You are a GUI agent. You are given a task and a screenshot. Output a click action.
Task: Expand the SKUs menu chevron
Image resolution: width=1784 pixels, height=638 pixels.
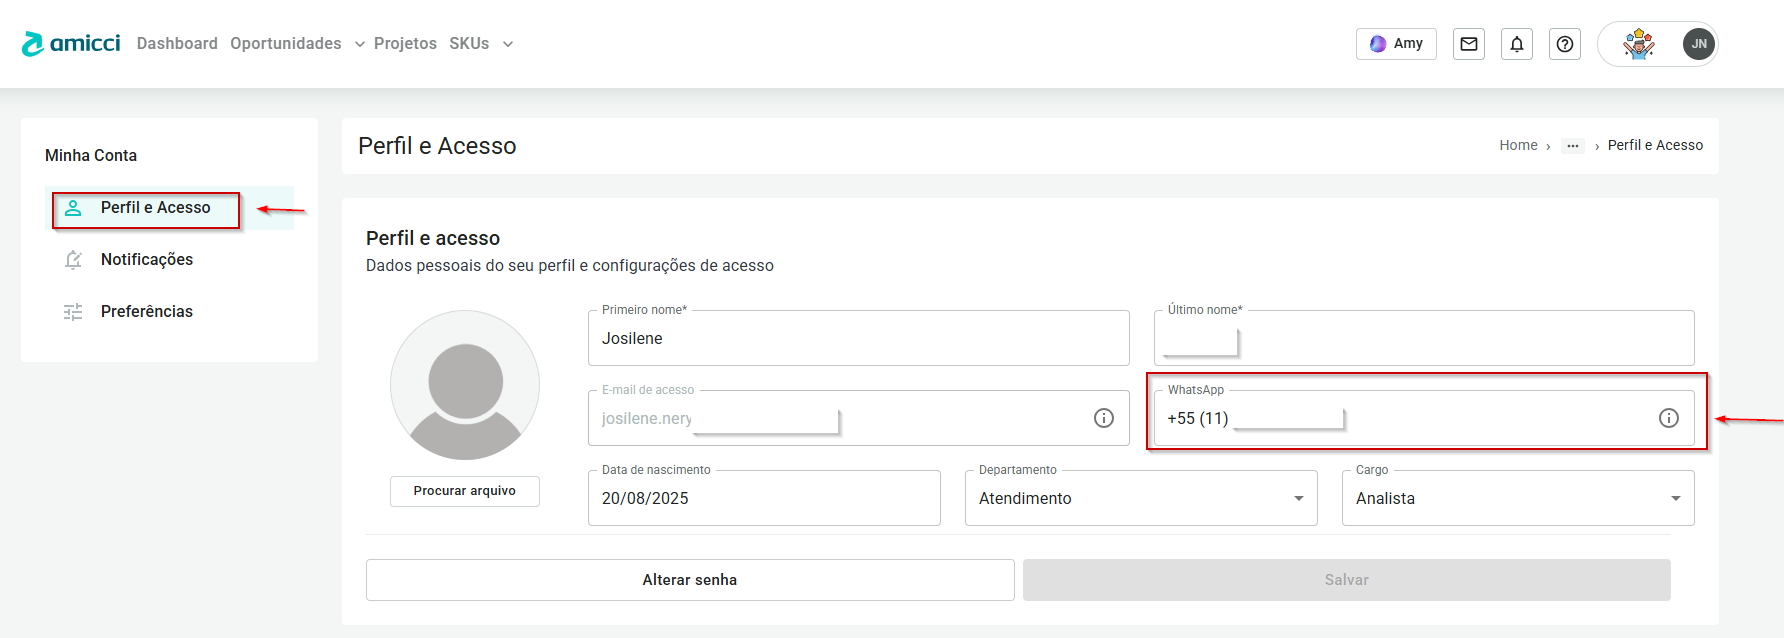click(x=508, y=44)
